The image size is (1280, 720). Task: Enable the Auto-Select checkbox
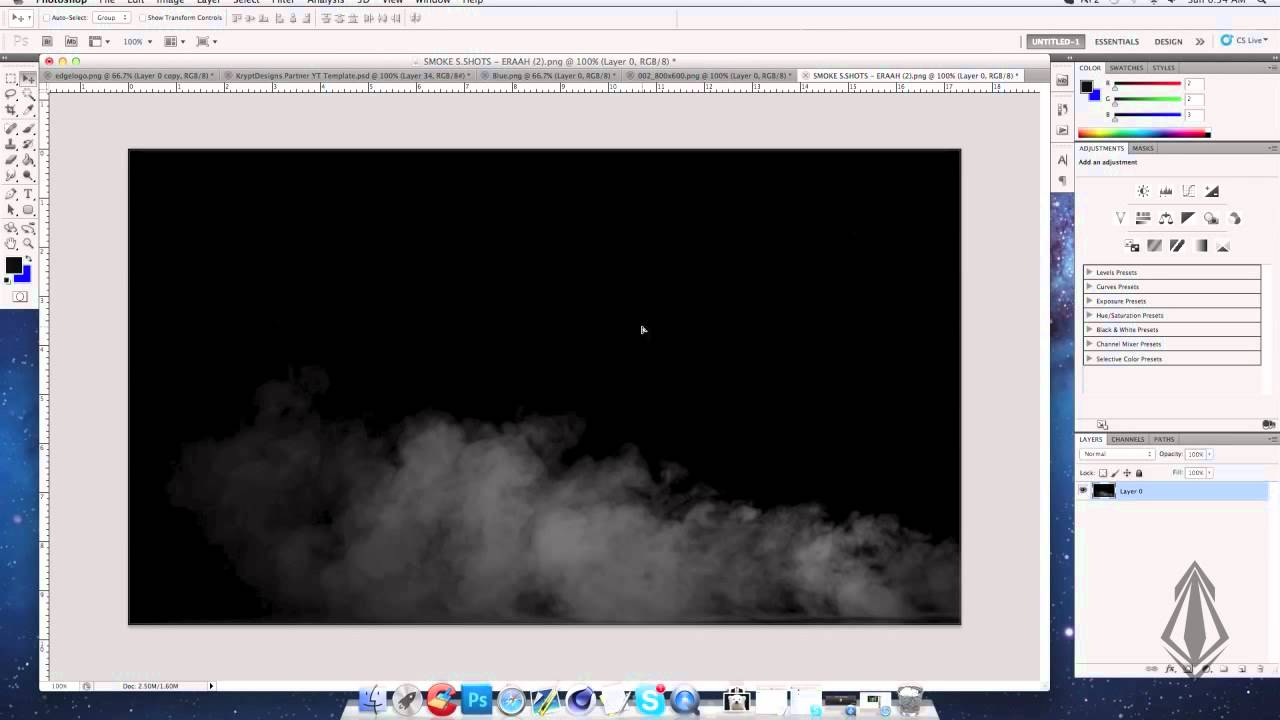47,18
